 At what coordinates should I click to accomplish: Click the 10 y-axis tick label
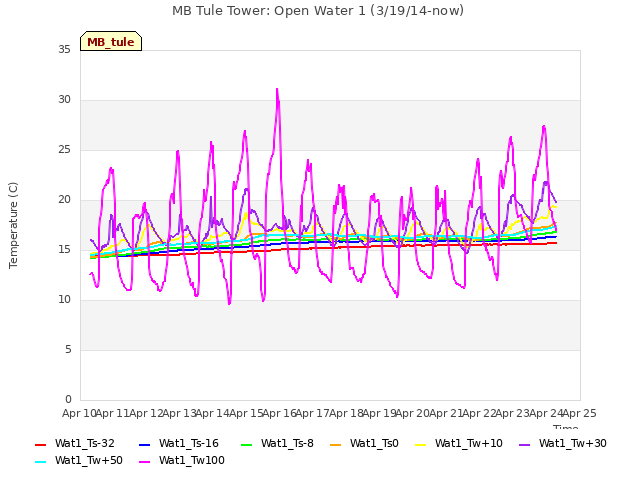click(x=64, y=300)
